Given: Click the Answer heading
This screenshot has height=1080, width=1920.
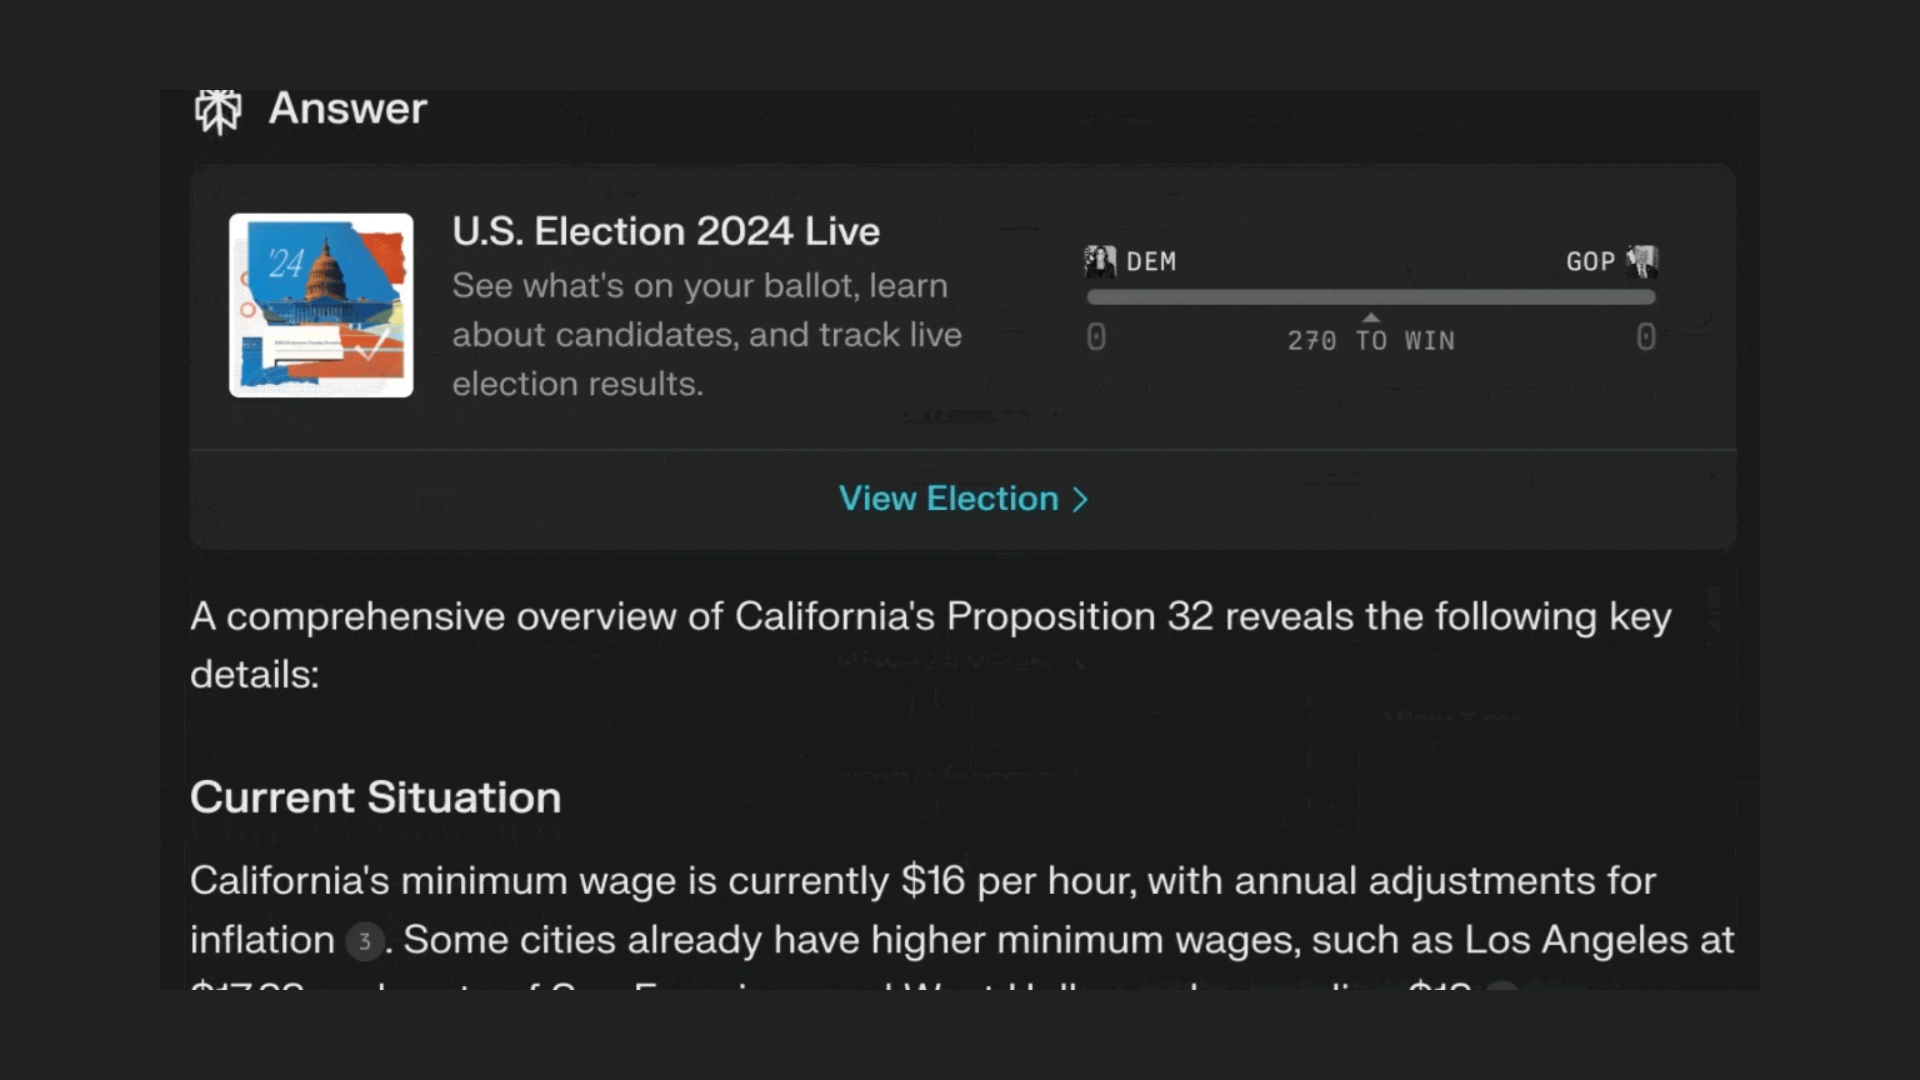Looking at the screenshot, I should coord(347,108).
